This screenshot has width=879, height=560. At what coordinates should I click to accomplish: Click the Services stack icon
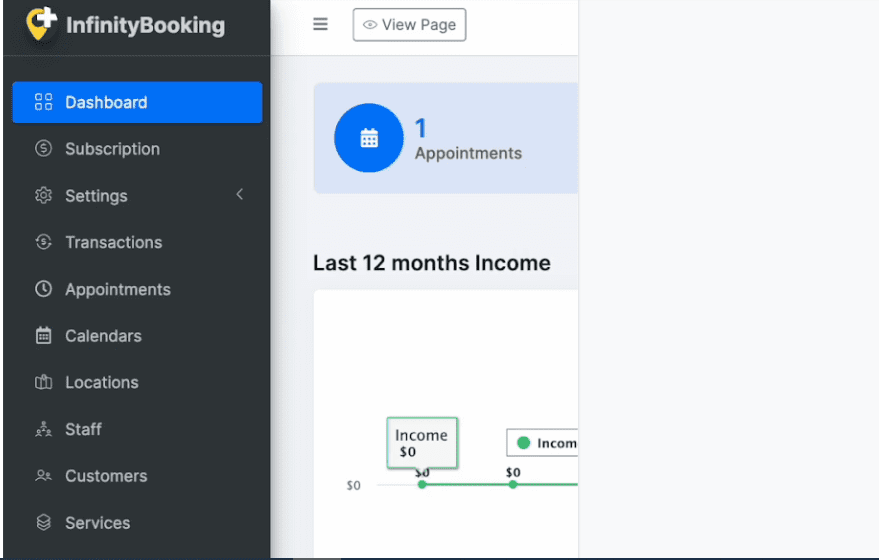pos(43,522)
